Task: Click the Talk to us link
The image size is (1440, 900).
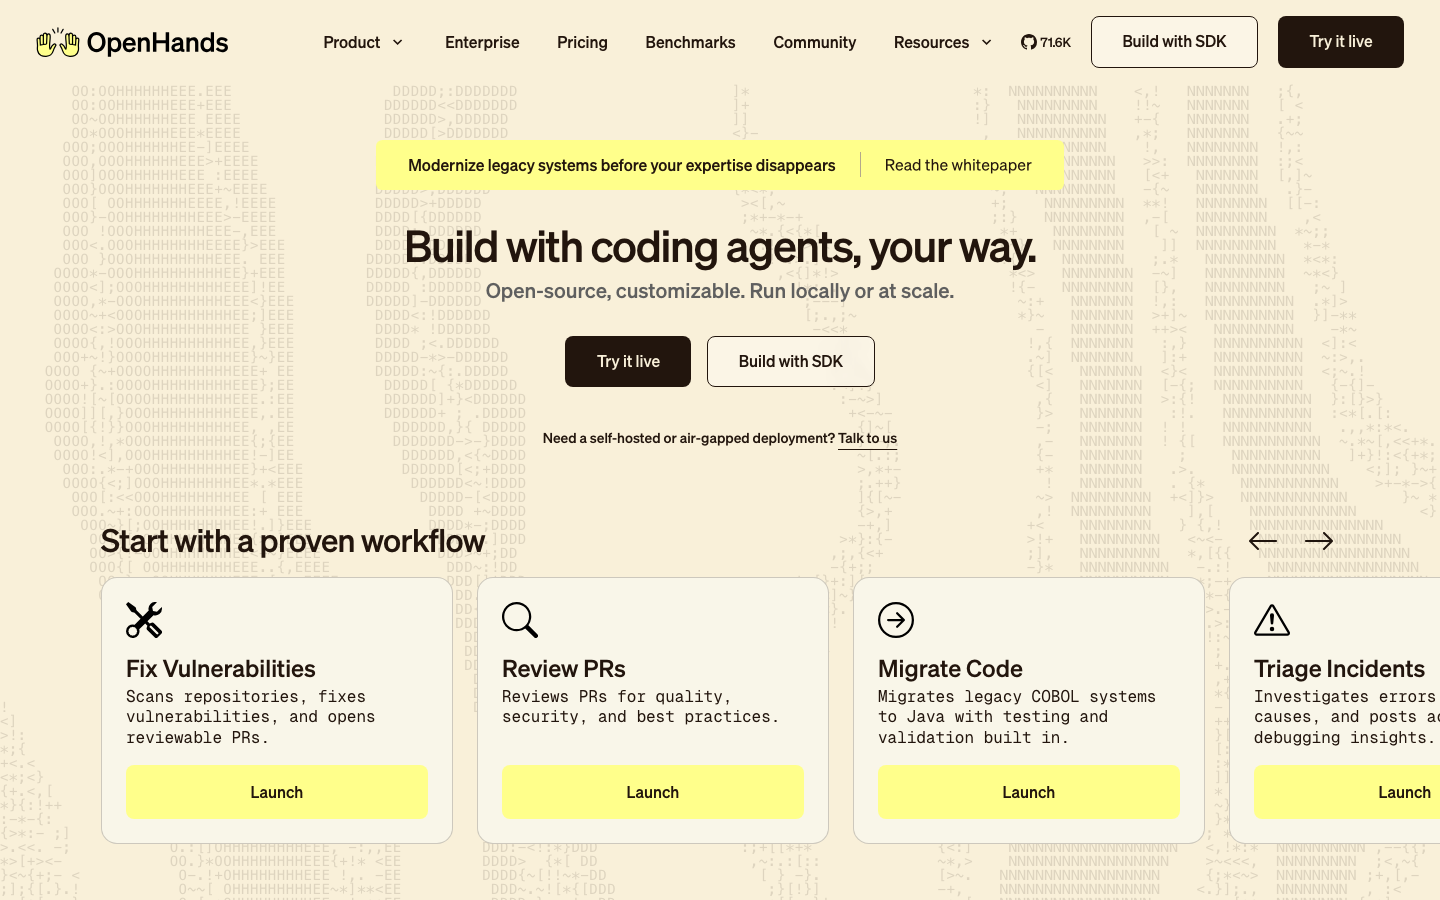Action: click(867, 438)
